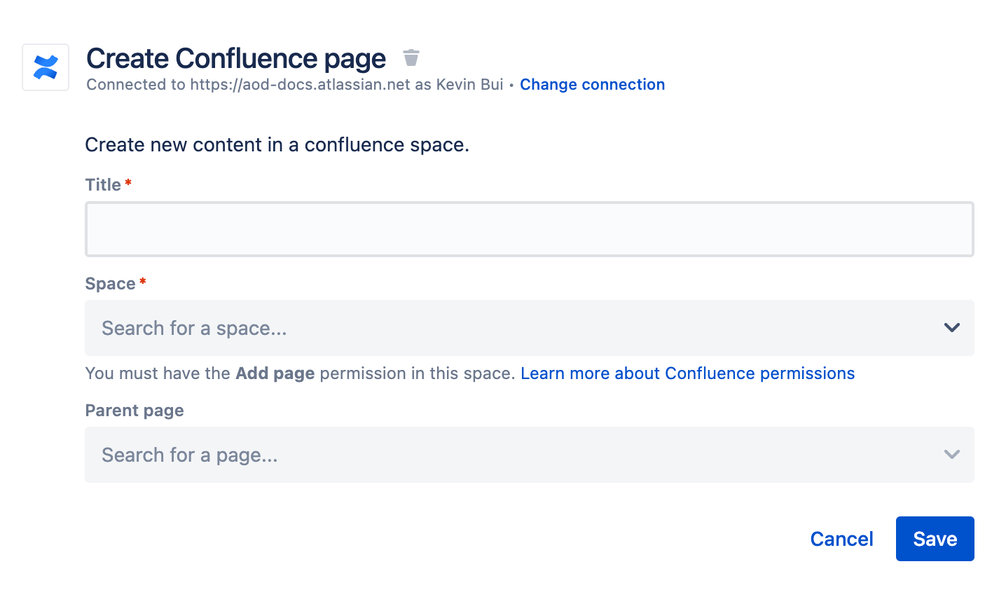Click the Confluence logo icon
Viewport: 999px width, 597px height.
pyautogui.click(x=45, y=67)
